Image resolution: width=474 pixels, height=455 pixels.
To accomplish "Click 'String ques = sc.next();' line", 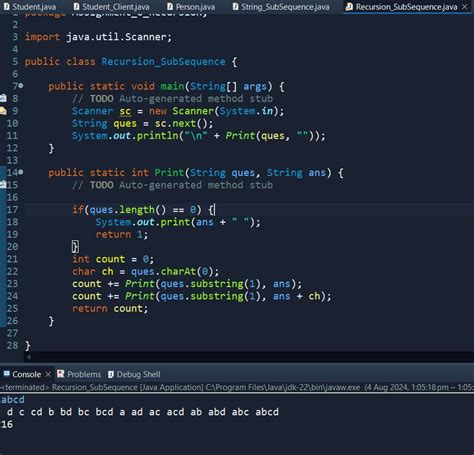I will 142,124.
